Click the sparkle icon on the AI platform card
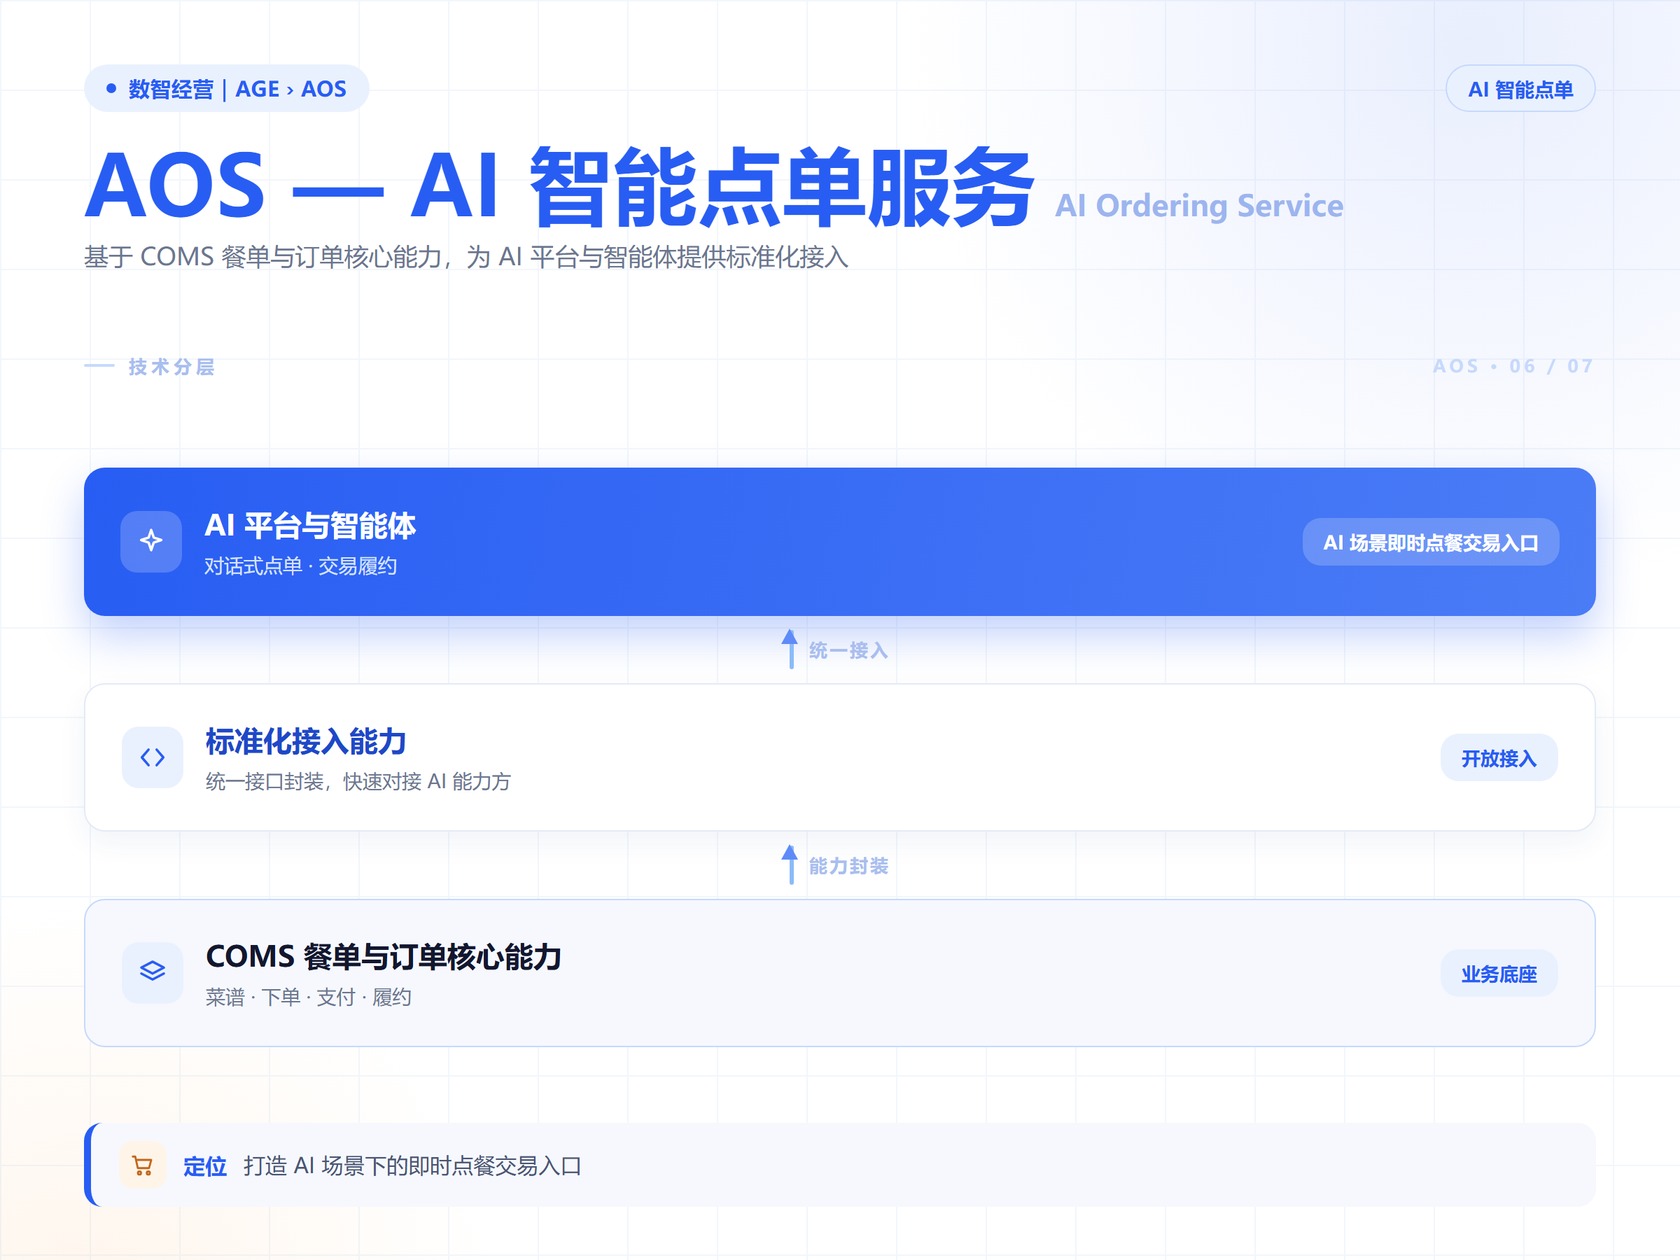Image resolution: width=1680 pixels, height=1260 pixels. (x=151, y=541)
